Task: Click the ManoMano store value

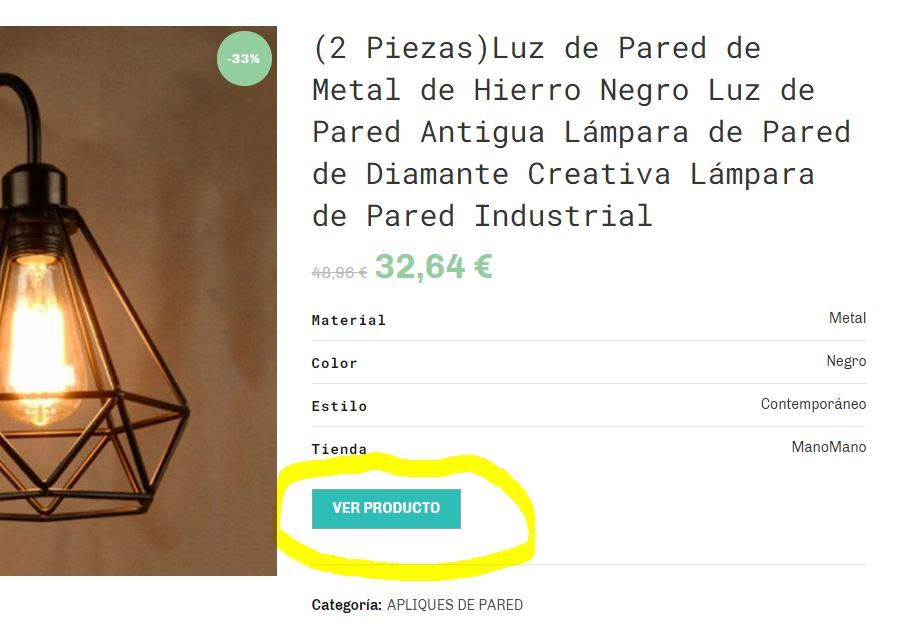Action: [x=829, y=447]
